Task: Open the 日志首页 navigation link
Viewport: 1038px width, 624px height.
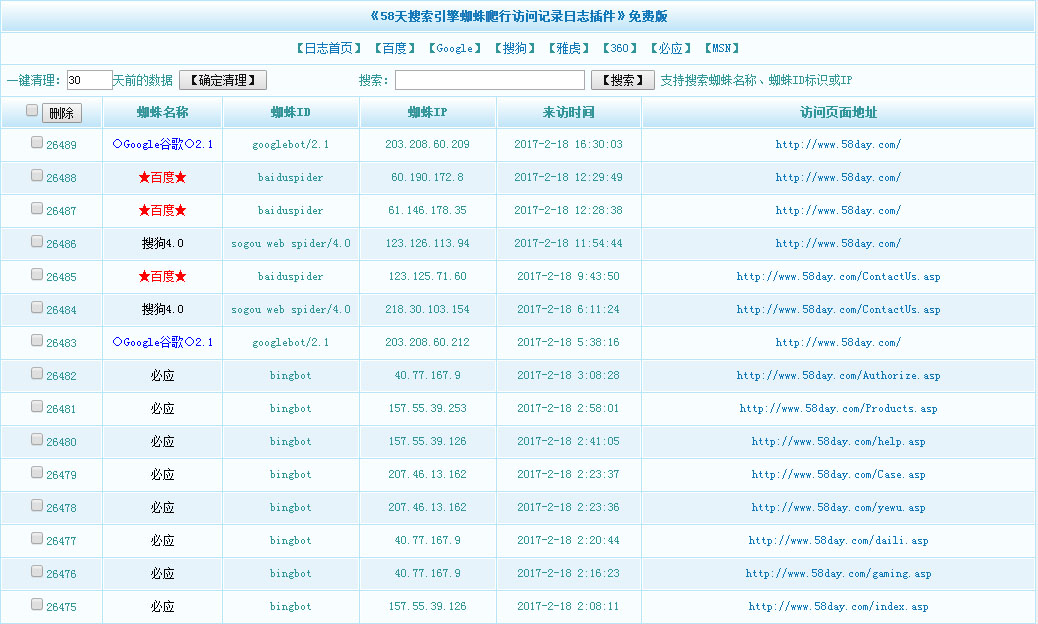Action: (328, 48)
